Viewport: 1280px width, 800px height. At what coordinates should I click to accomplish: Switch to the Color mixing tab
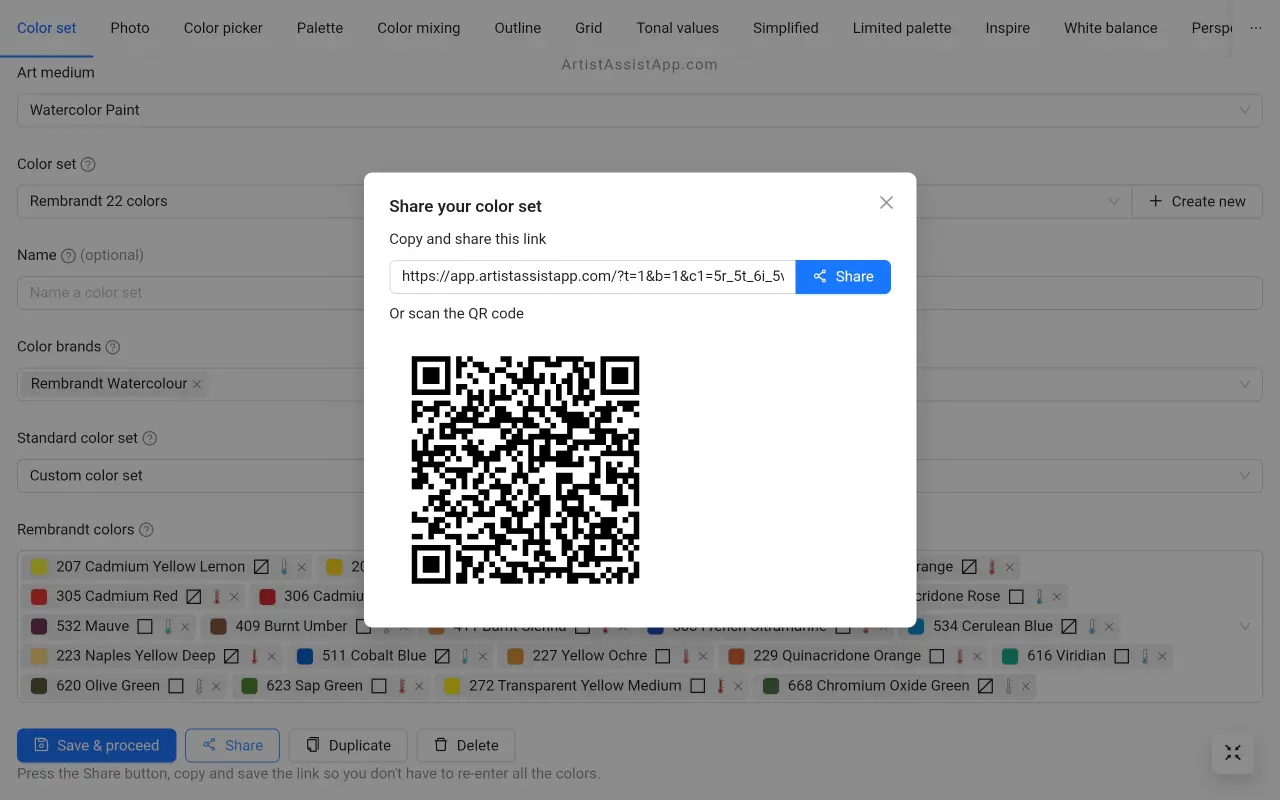pos(418,28)
